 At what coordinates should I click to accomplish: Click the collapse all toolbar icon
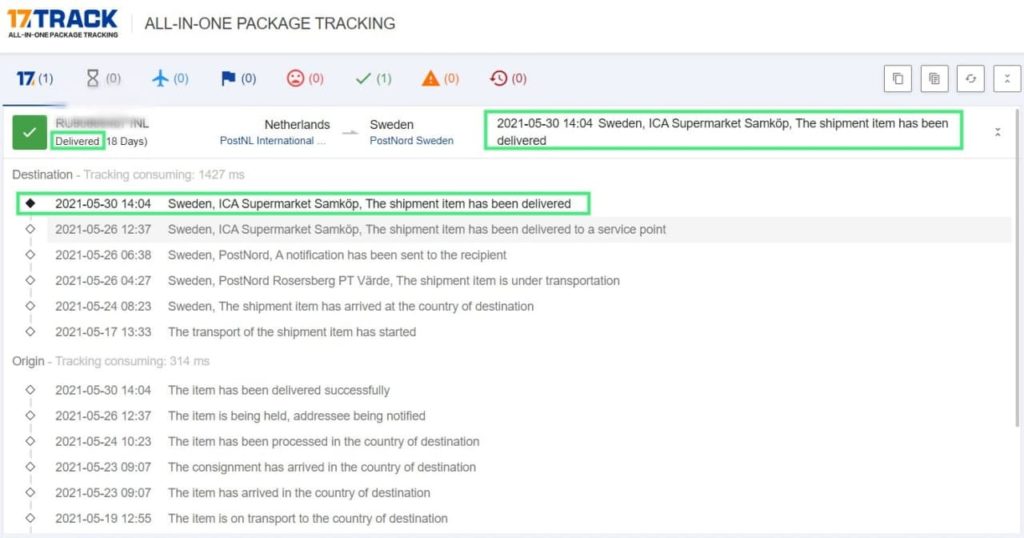(x=1006, y=78)
